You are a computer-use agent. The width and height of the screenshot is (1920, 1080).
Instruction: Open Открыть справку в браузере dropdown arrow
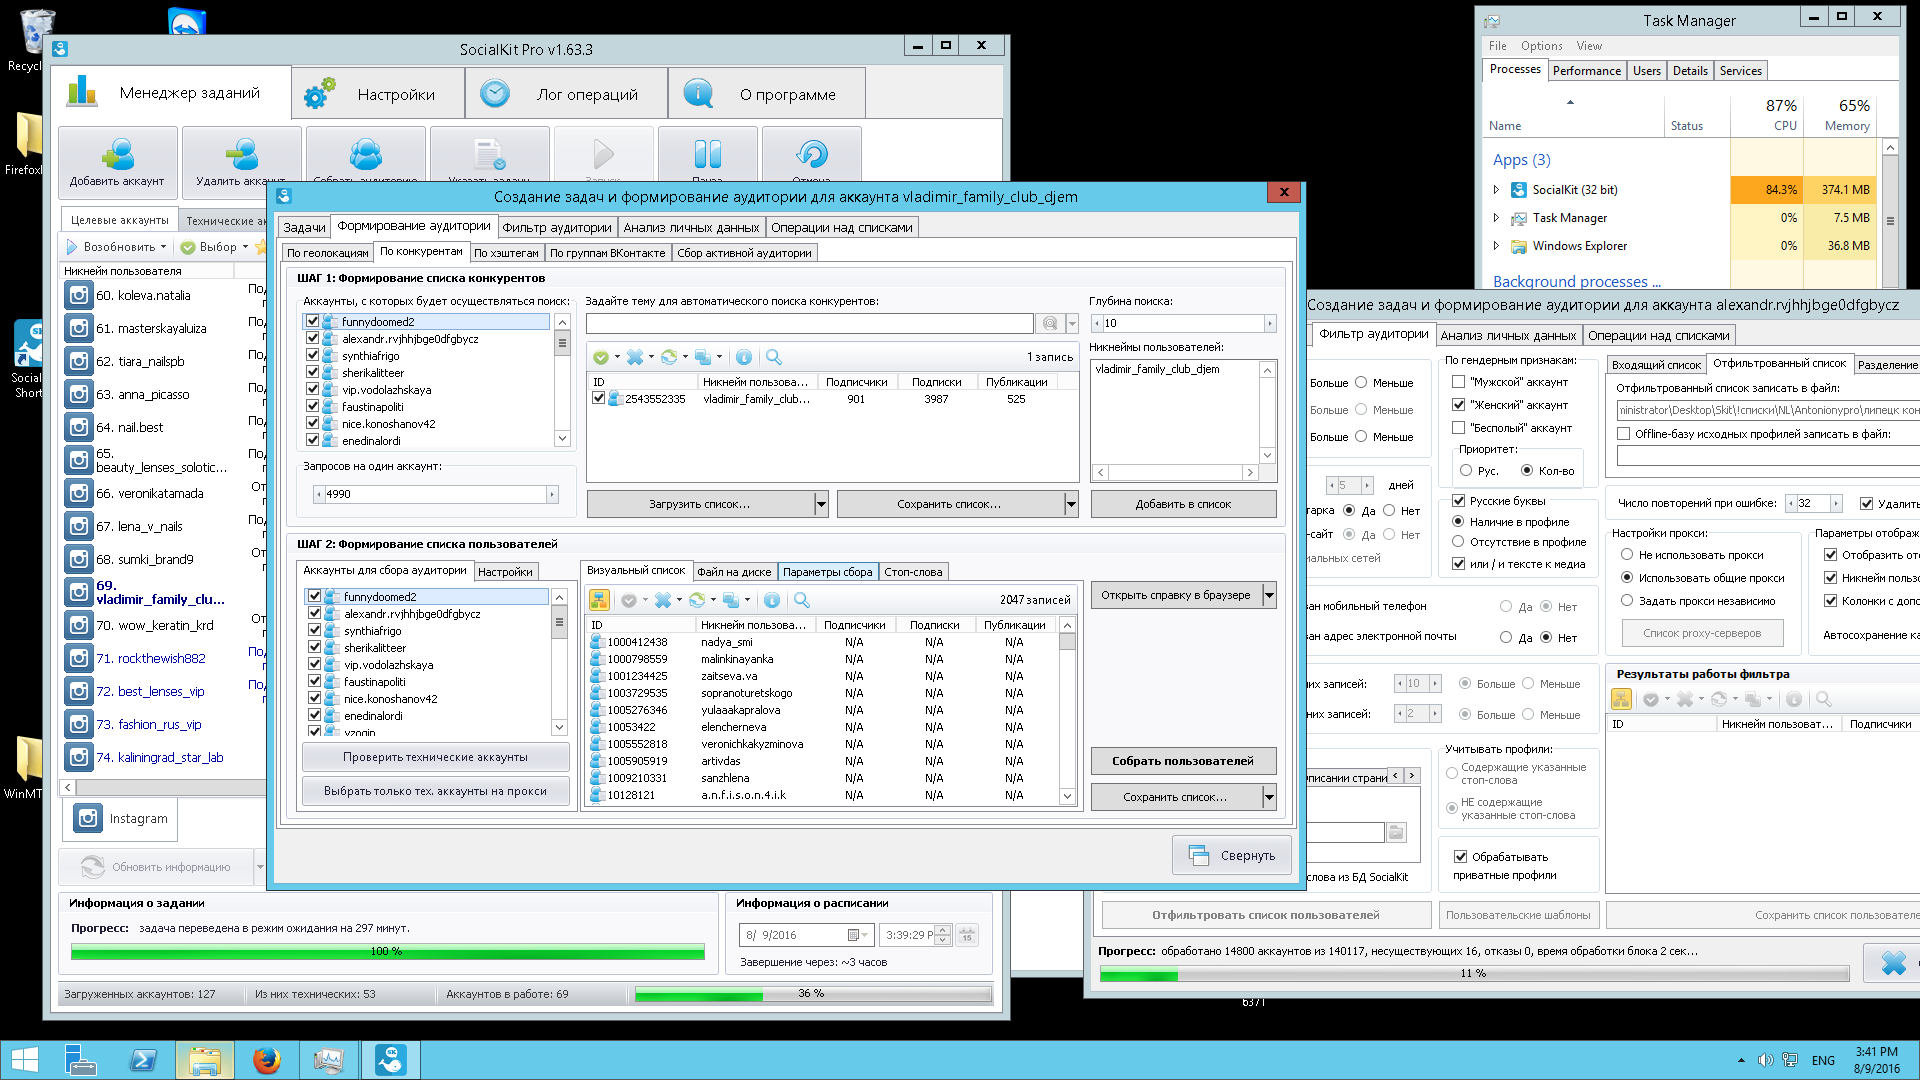(x=1269, y=595)
